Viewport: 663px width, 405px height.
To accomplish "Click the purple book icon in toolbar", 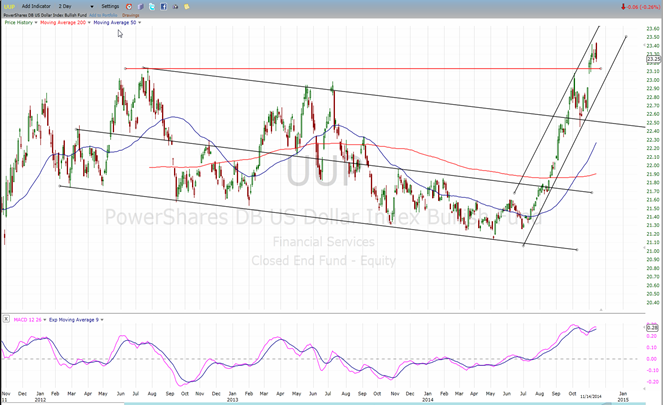I will pos(141,7).
